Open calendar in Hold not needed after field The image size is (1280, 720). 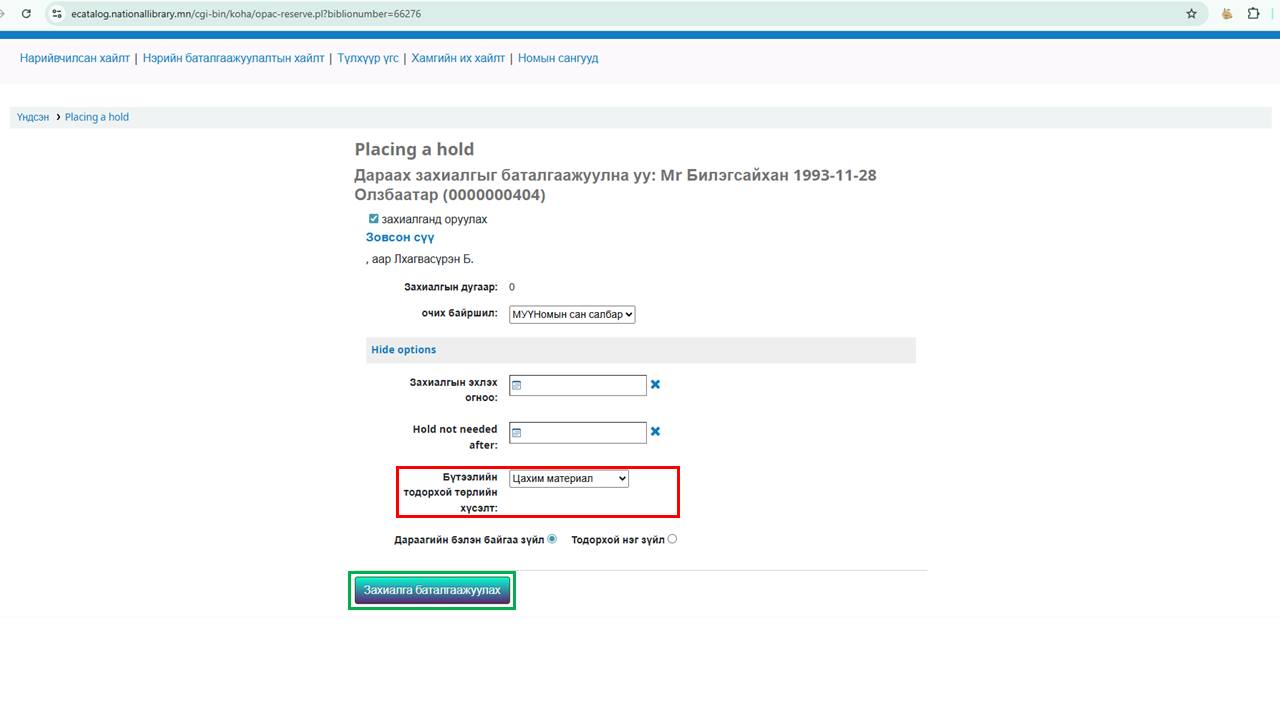click(517, 433)
